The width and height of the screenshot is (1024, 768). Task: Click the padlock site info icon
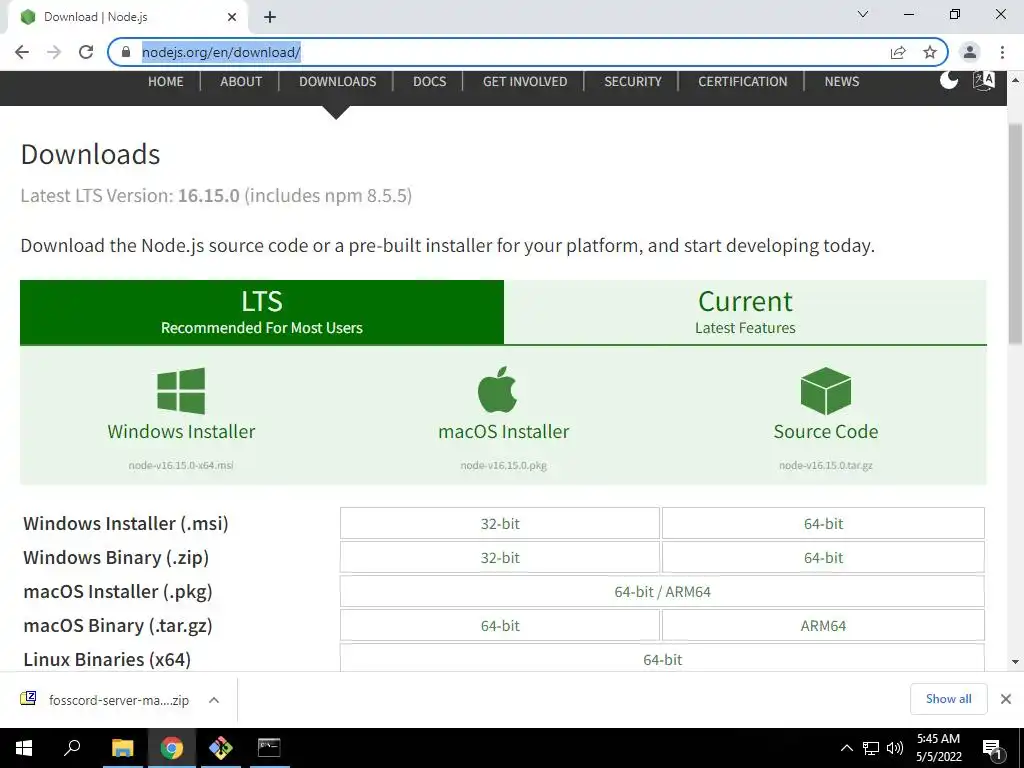pyautogui.click(x=126, y=52)
